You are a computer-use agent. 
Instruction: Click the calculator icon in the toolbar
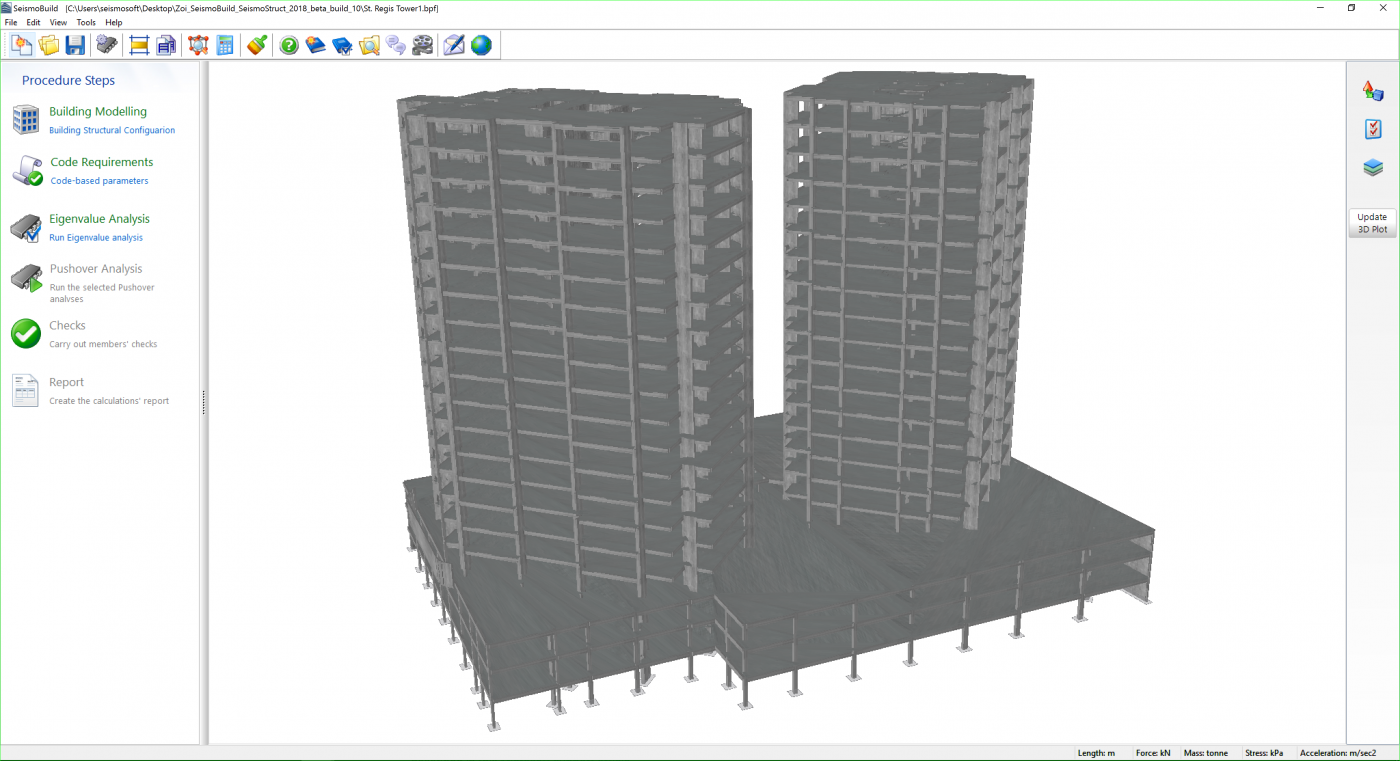click(x=225, y=45)
